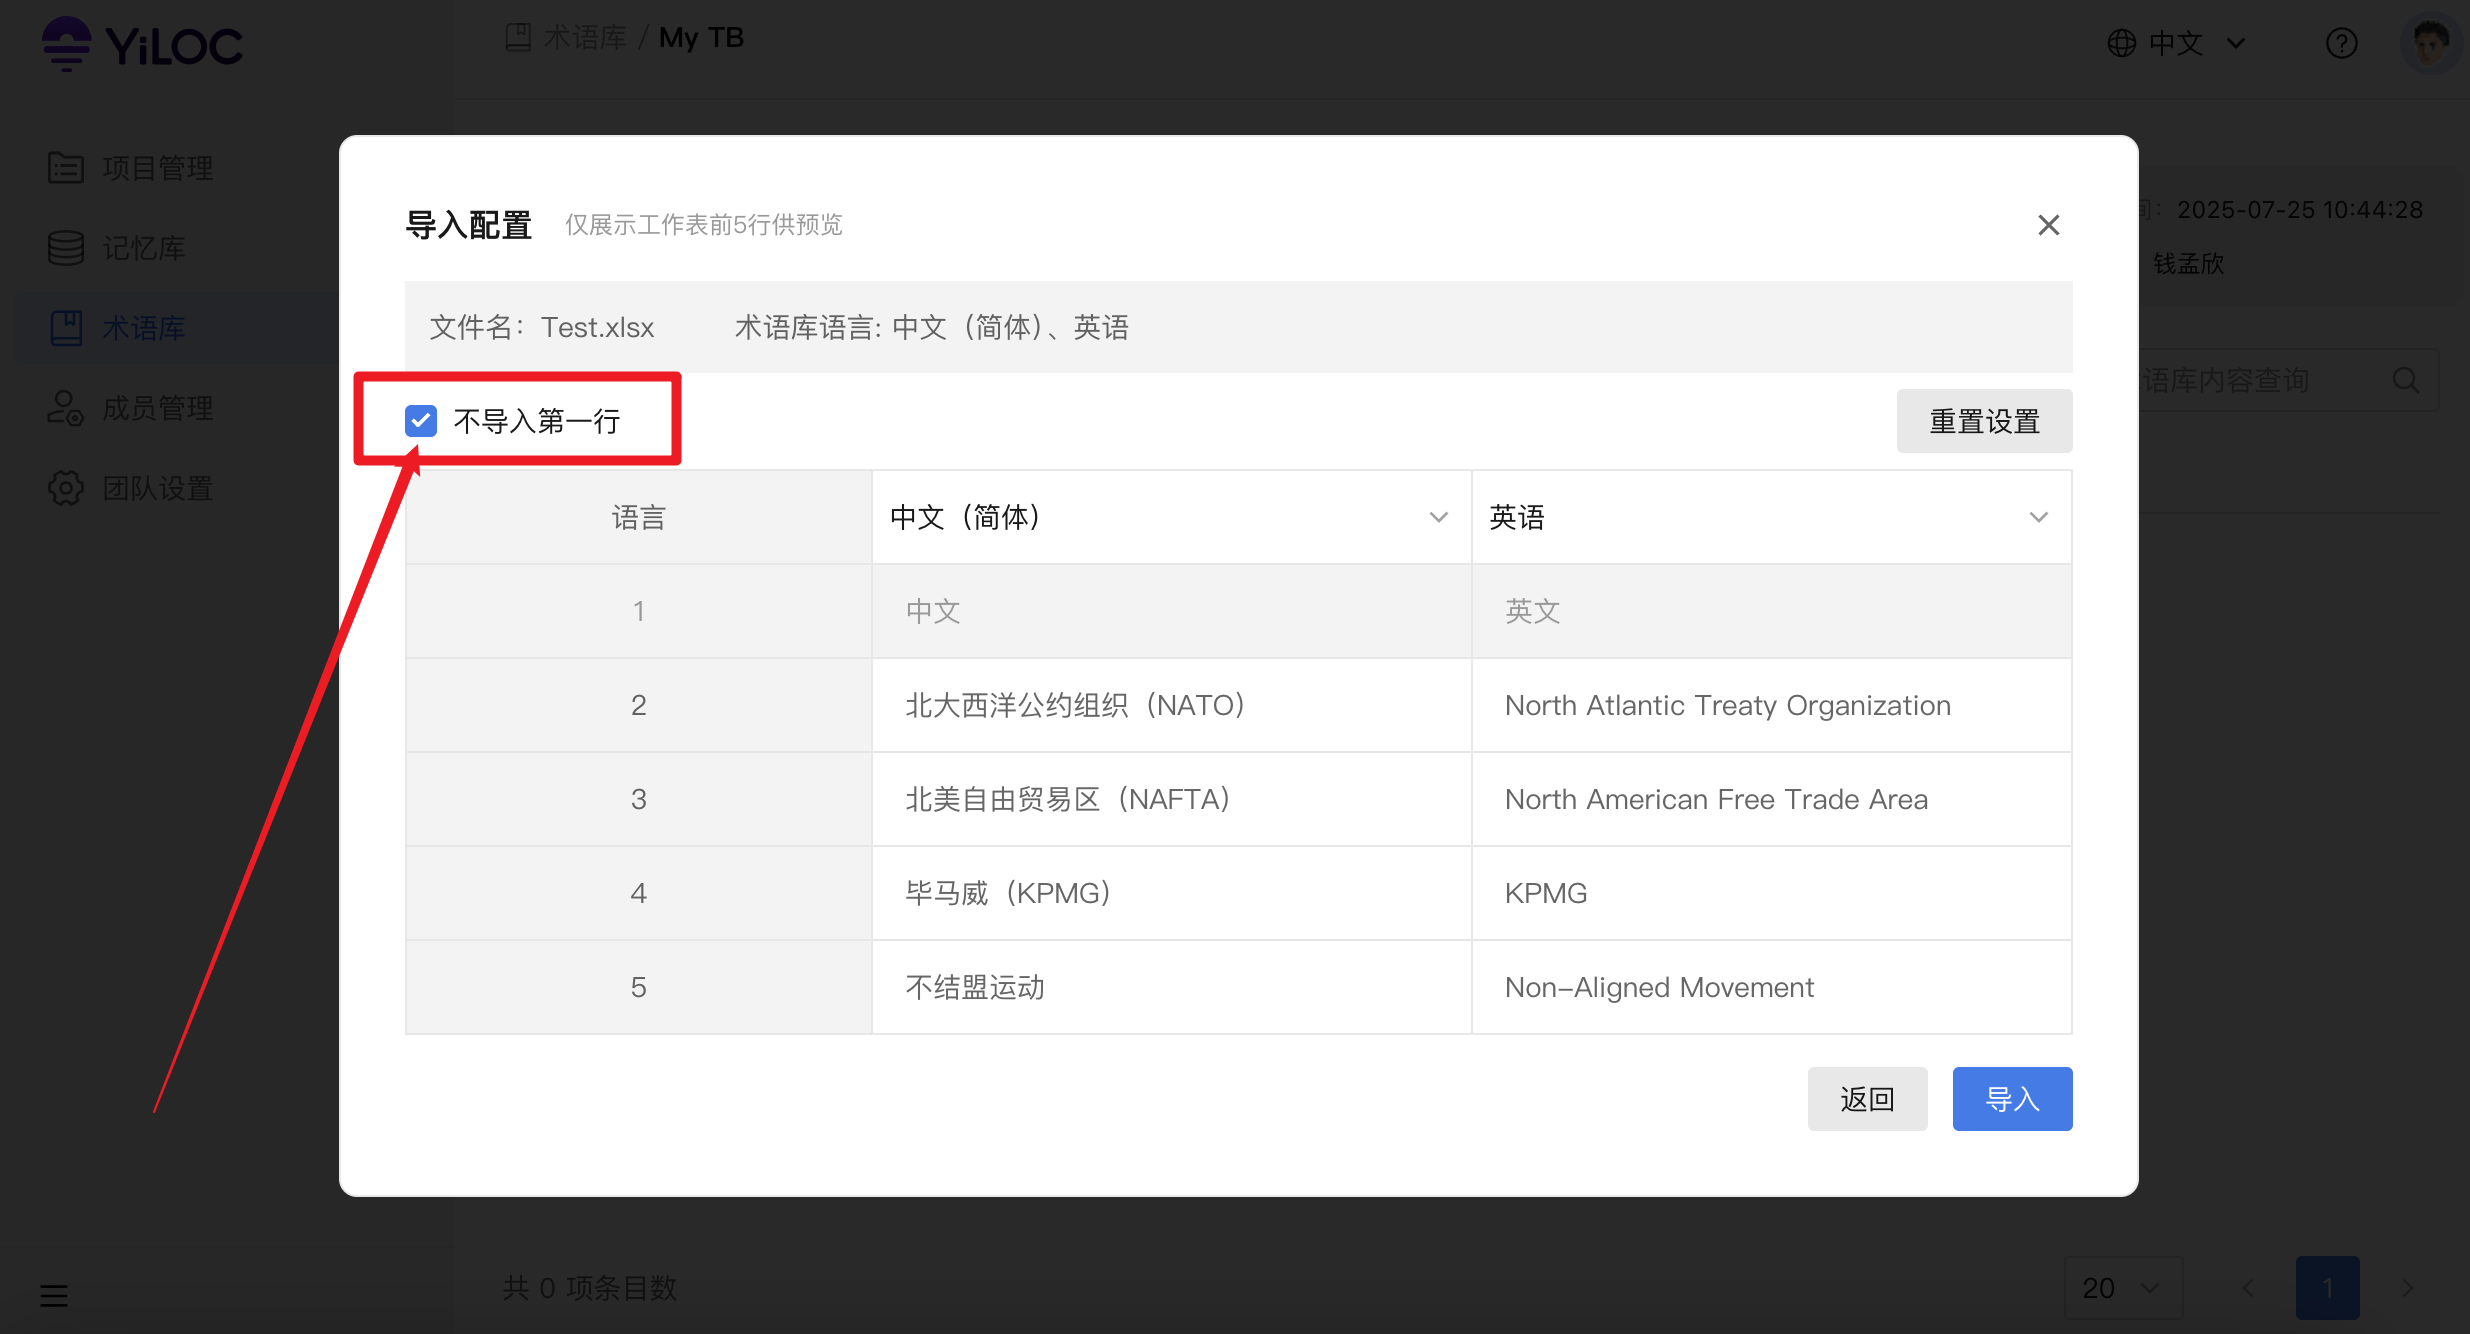The height and width of the screenshot is (1334, 2470).
Task: Click cell North Atlantic Treaty Organization
Action: (1771, 705)
